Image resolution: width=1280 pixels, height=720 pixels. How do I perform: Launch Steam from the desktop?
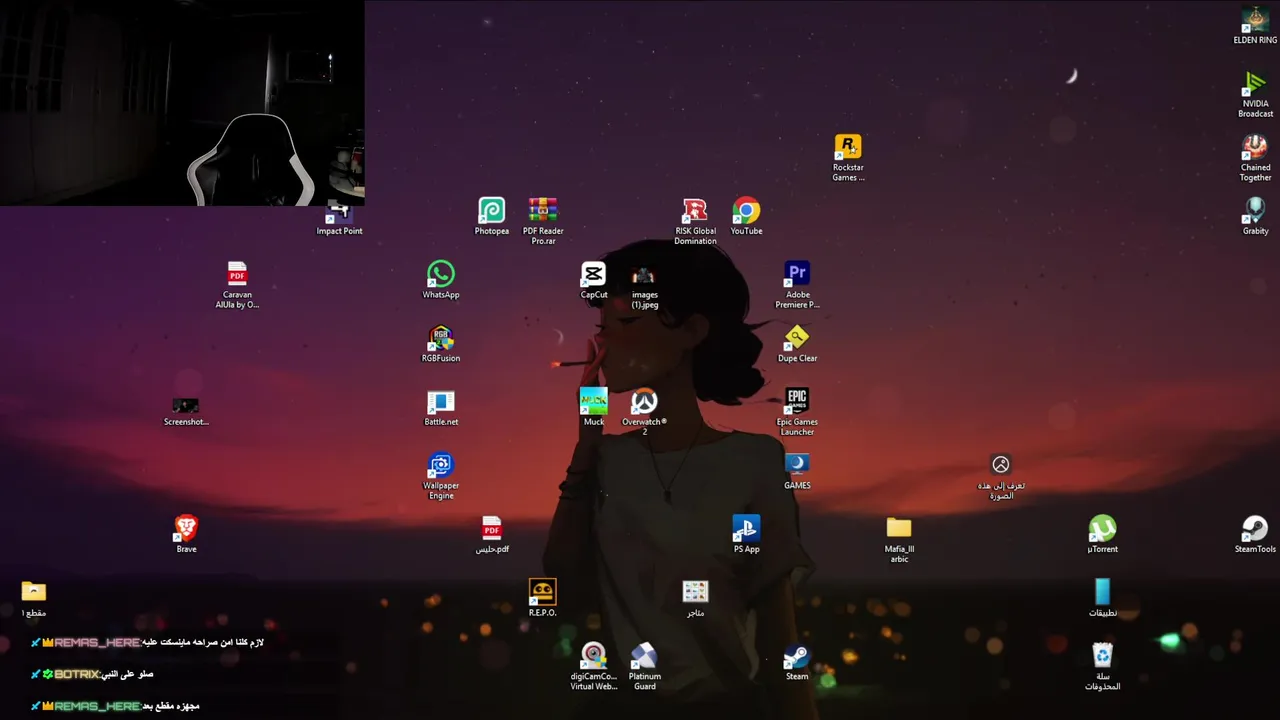coord(797,662)
